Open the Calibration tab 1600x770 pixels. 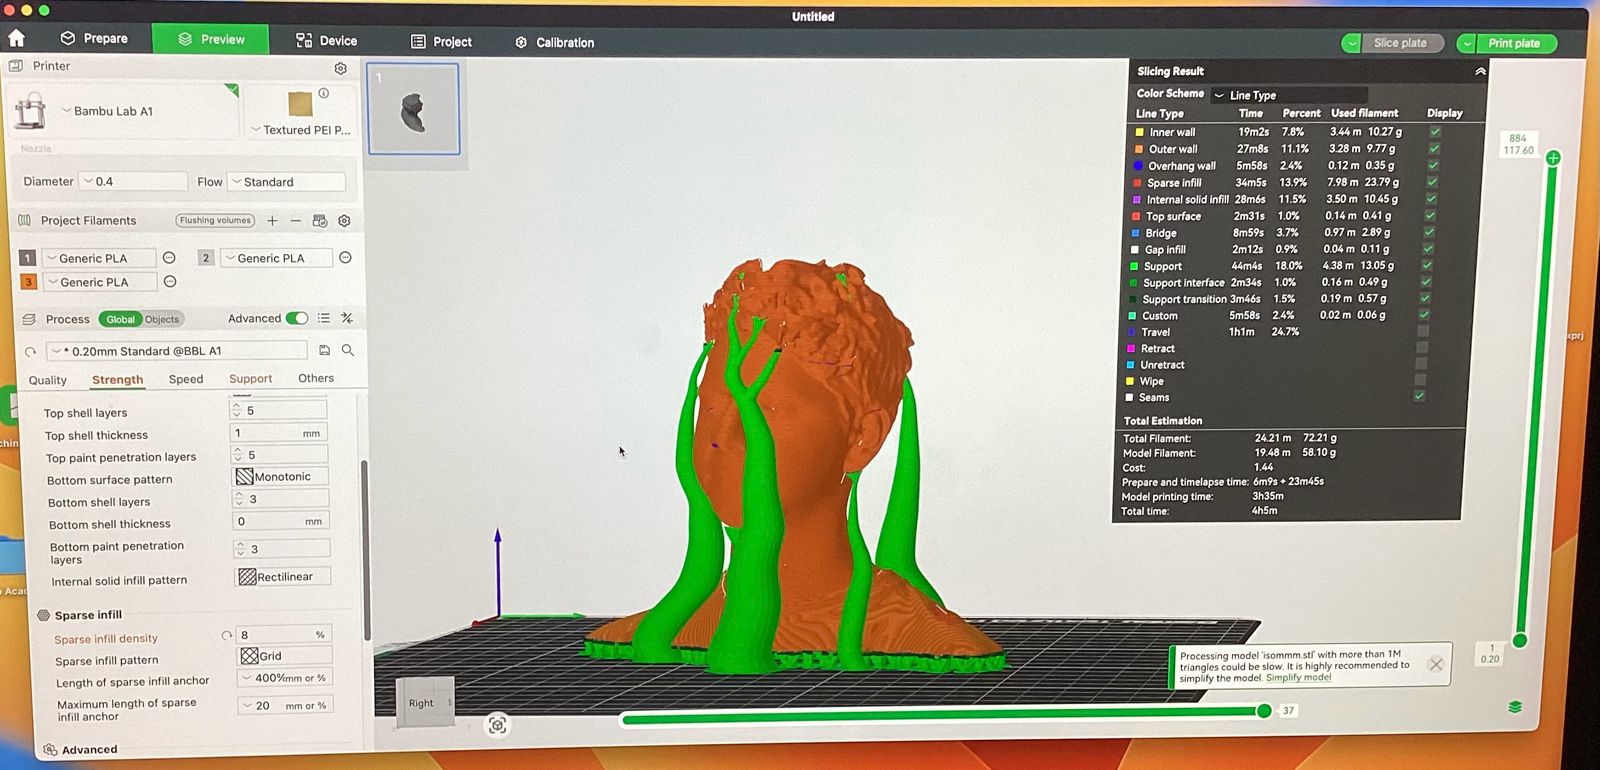[555, 42]
